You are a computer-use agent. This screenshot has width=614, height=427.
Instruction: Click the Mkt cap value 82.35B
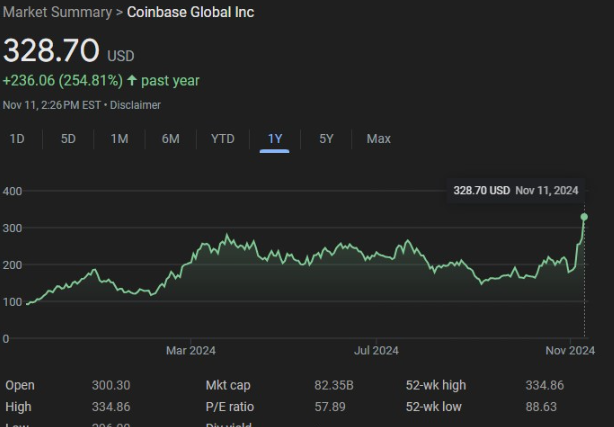[334, 385]
